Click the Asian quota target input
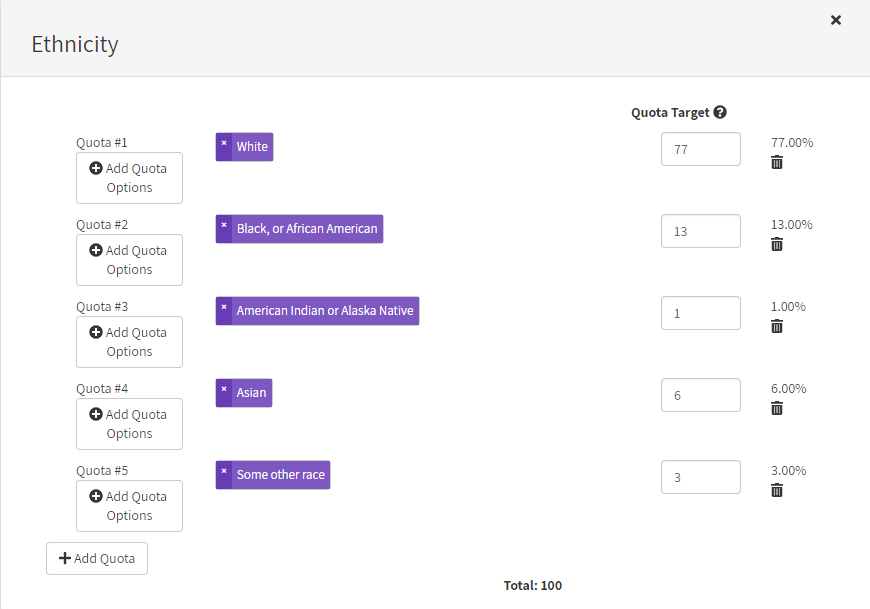Image resolution: width=870 pixels, height=609 pixels. tap(700, 395)
